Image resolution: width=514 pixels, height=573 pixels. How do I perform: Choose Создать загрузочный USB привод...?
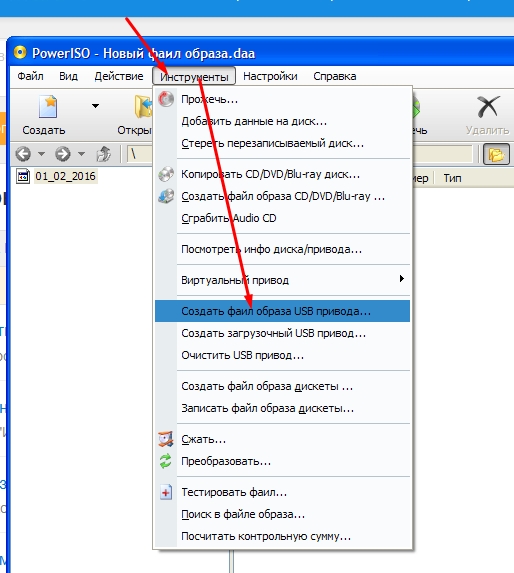coord(282,333)
